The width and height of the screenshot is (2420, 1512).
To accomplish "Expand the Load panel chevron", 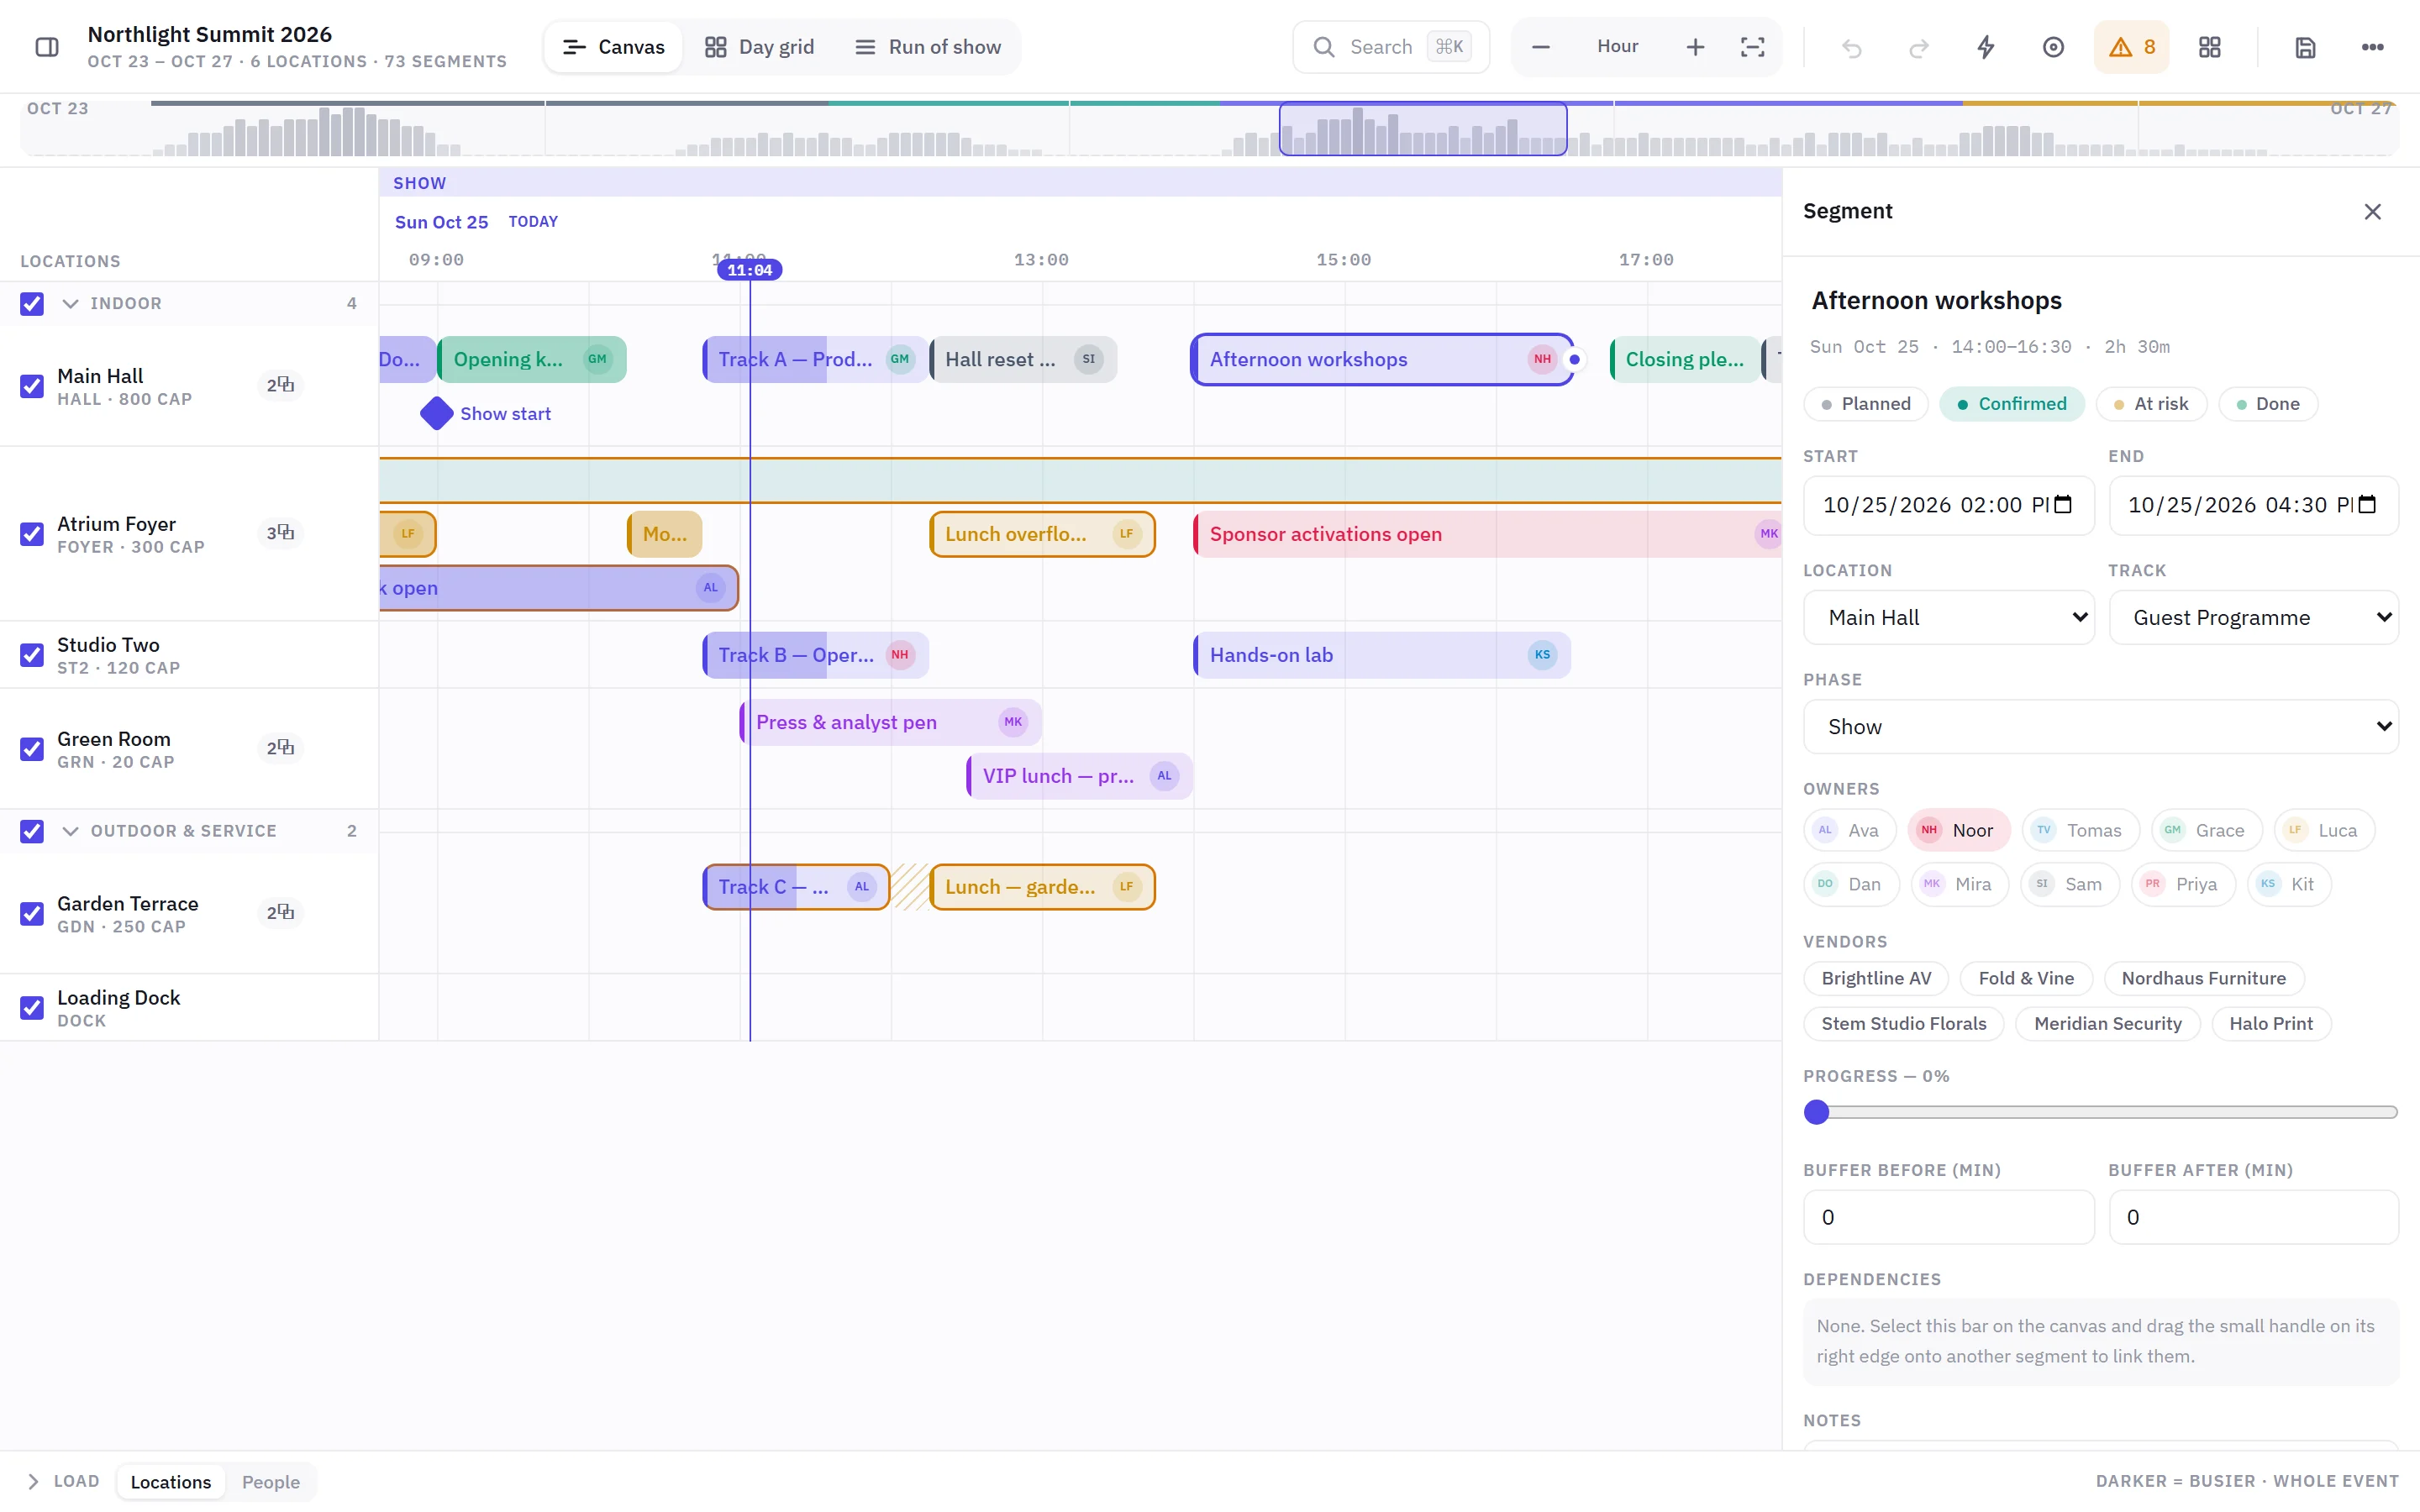I will click(x=33, y=1481).
